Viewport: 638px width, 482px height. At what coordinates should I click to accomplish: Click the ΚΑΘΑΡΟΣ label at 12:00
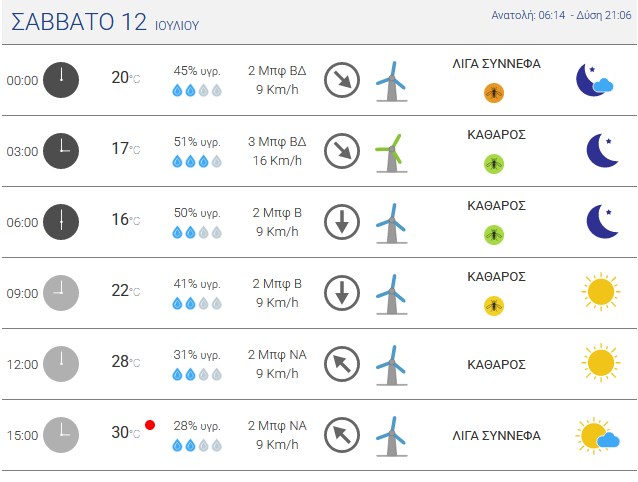(x=496, y=364)
